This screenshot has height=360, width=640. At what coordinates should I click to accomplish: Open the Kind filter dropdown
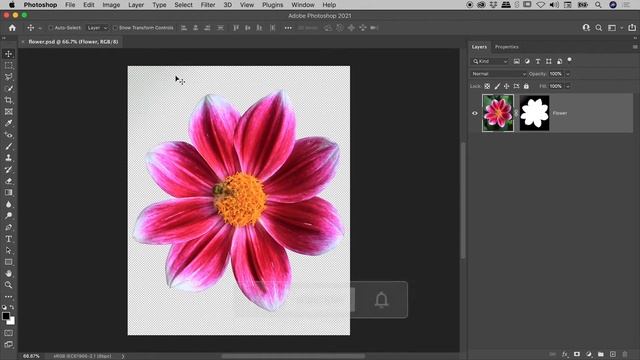click(490, 61)
